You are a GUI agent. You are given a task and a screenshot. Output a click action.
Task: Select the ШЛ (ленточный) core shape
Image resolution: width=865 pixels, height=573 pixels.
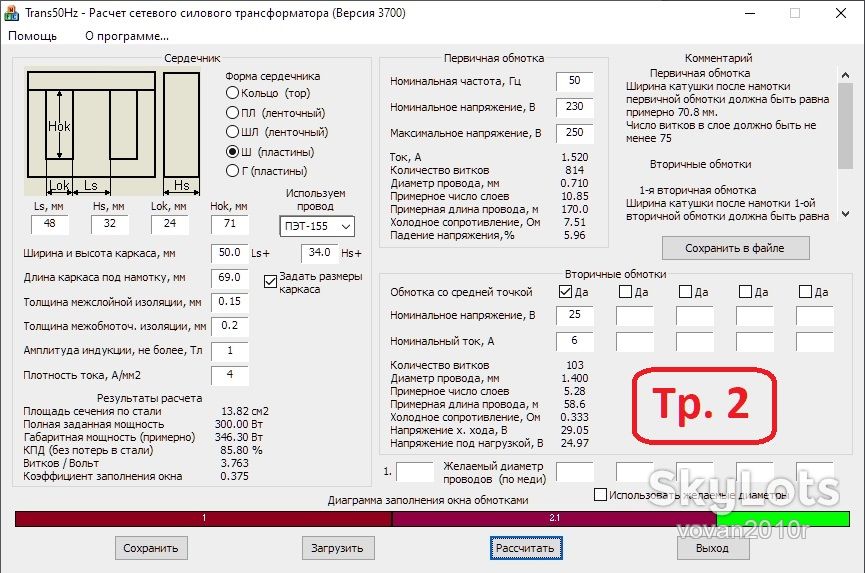232,132
